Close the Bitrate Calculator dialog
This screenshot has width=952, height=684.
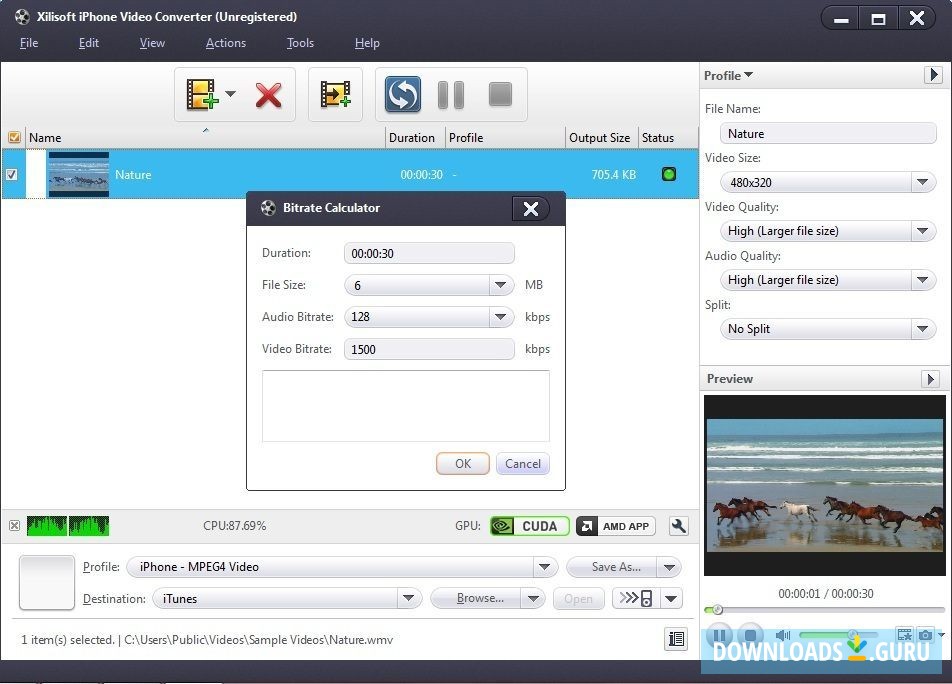(531, 209)
